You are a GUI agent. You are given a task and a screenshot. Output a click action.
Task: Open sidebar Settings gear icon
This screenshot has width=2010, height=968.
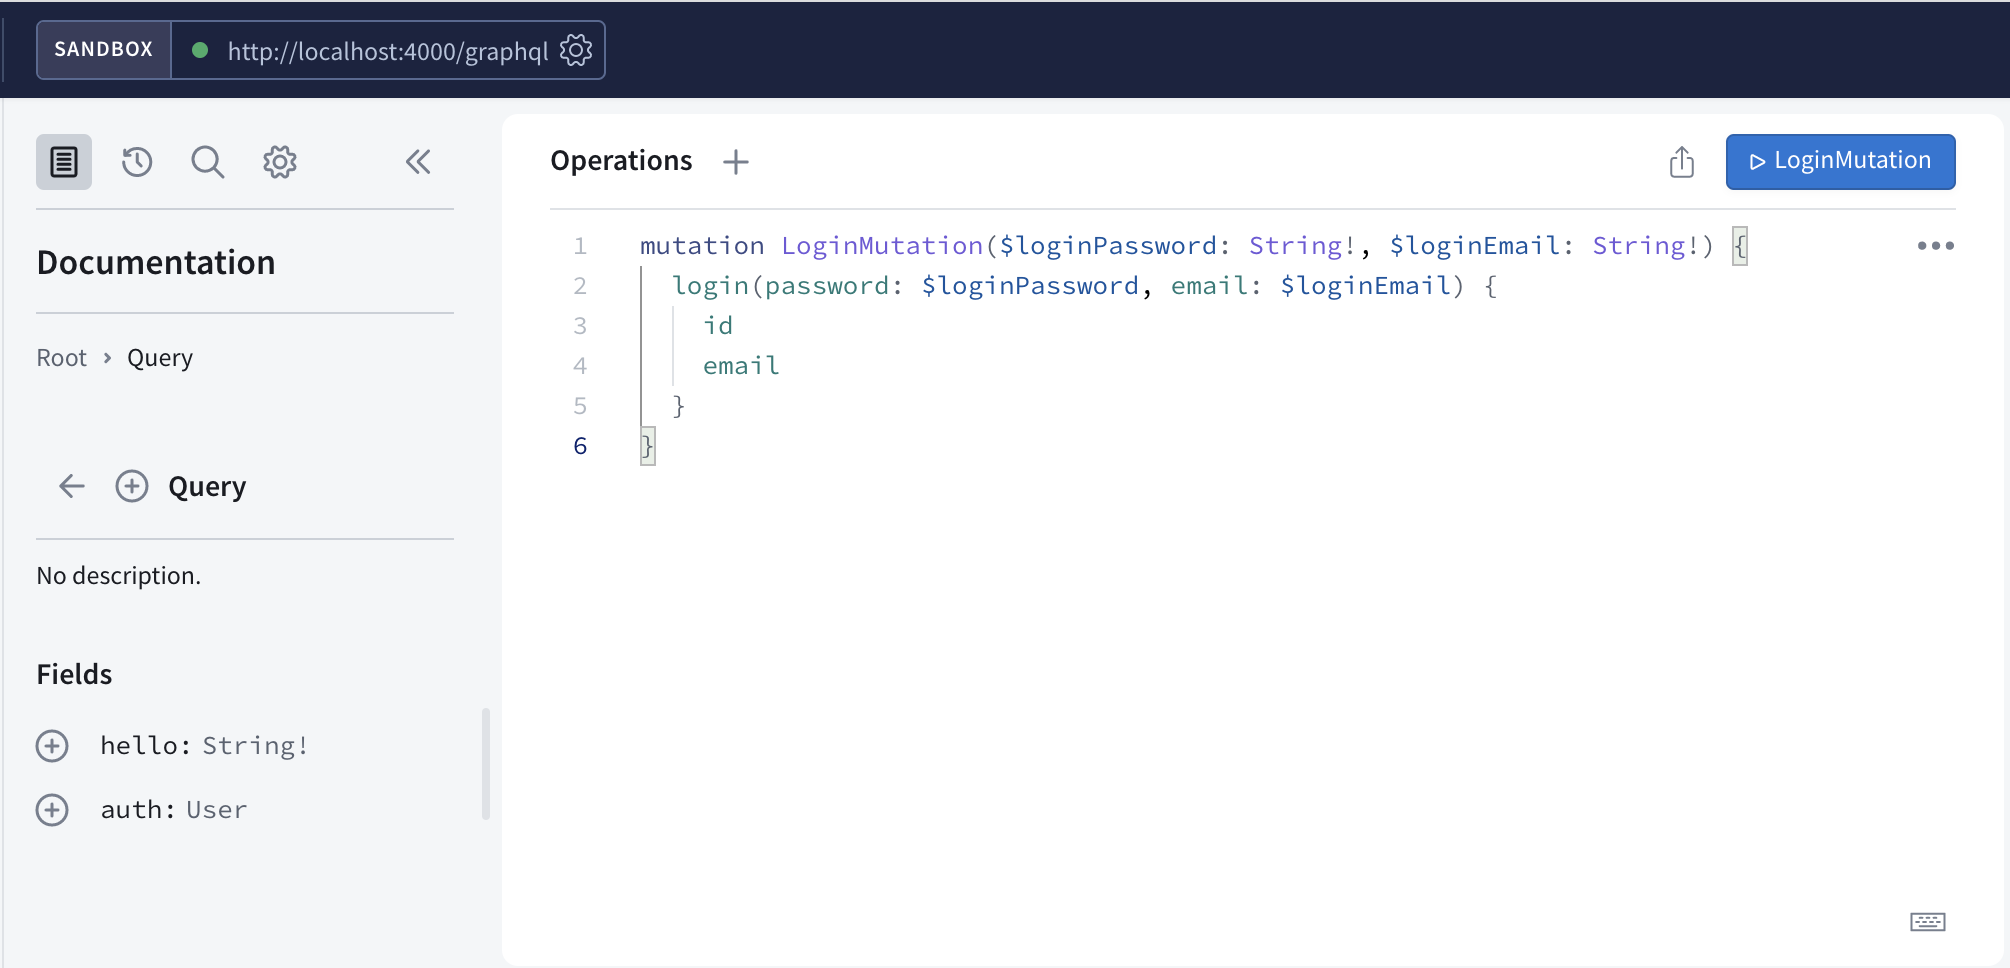tap(279, 161)
